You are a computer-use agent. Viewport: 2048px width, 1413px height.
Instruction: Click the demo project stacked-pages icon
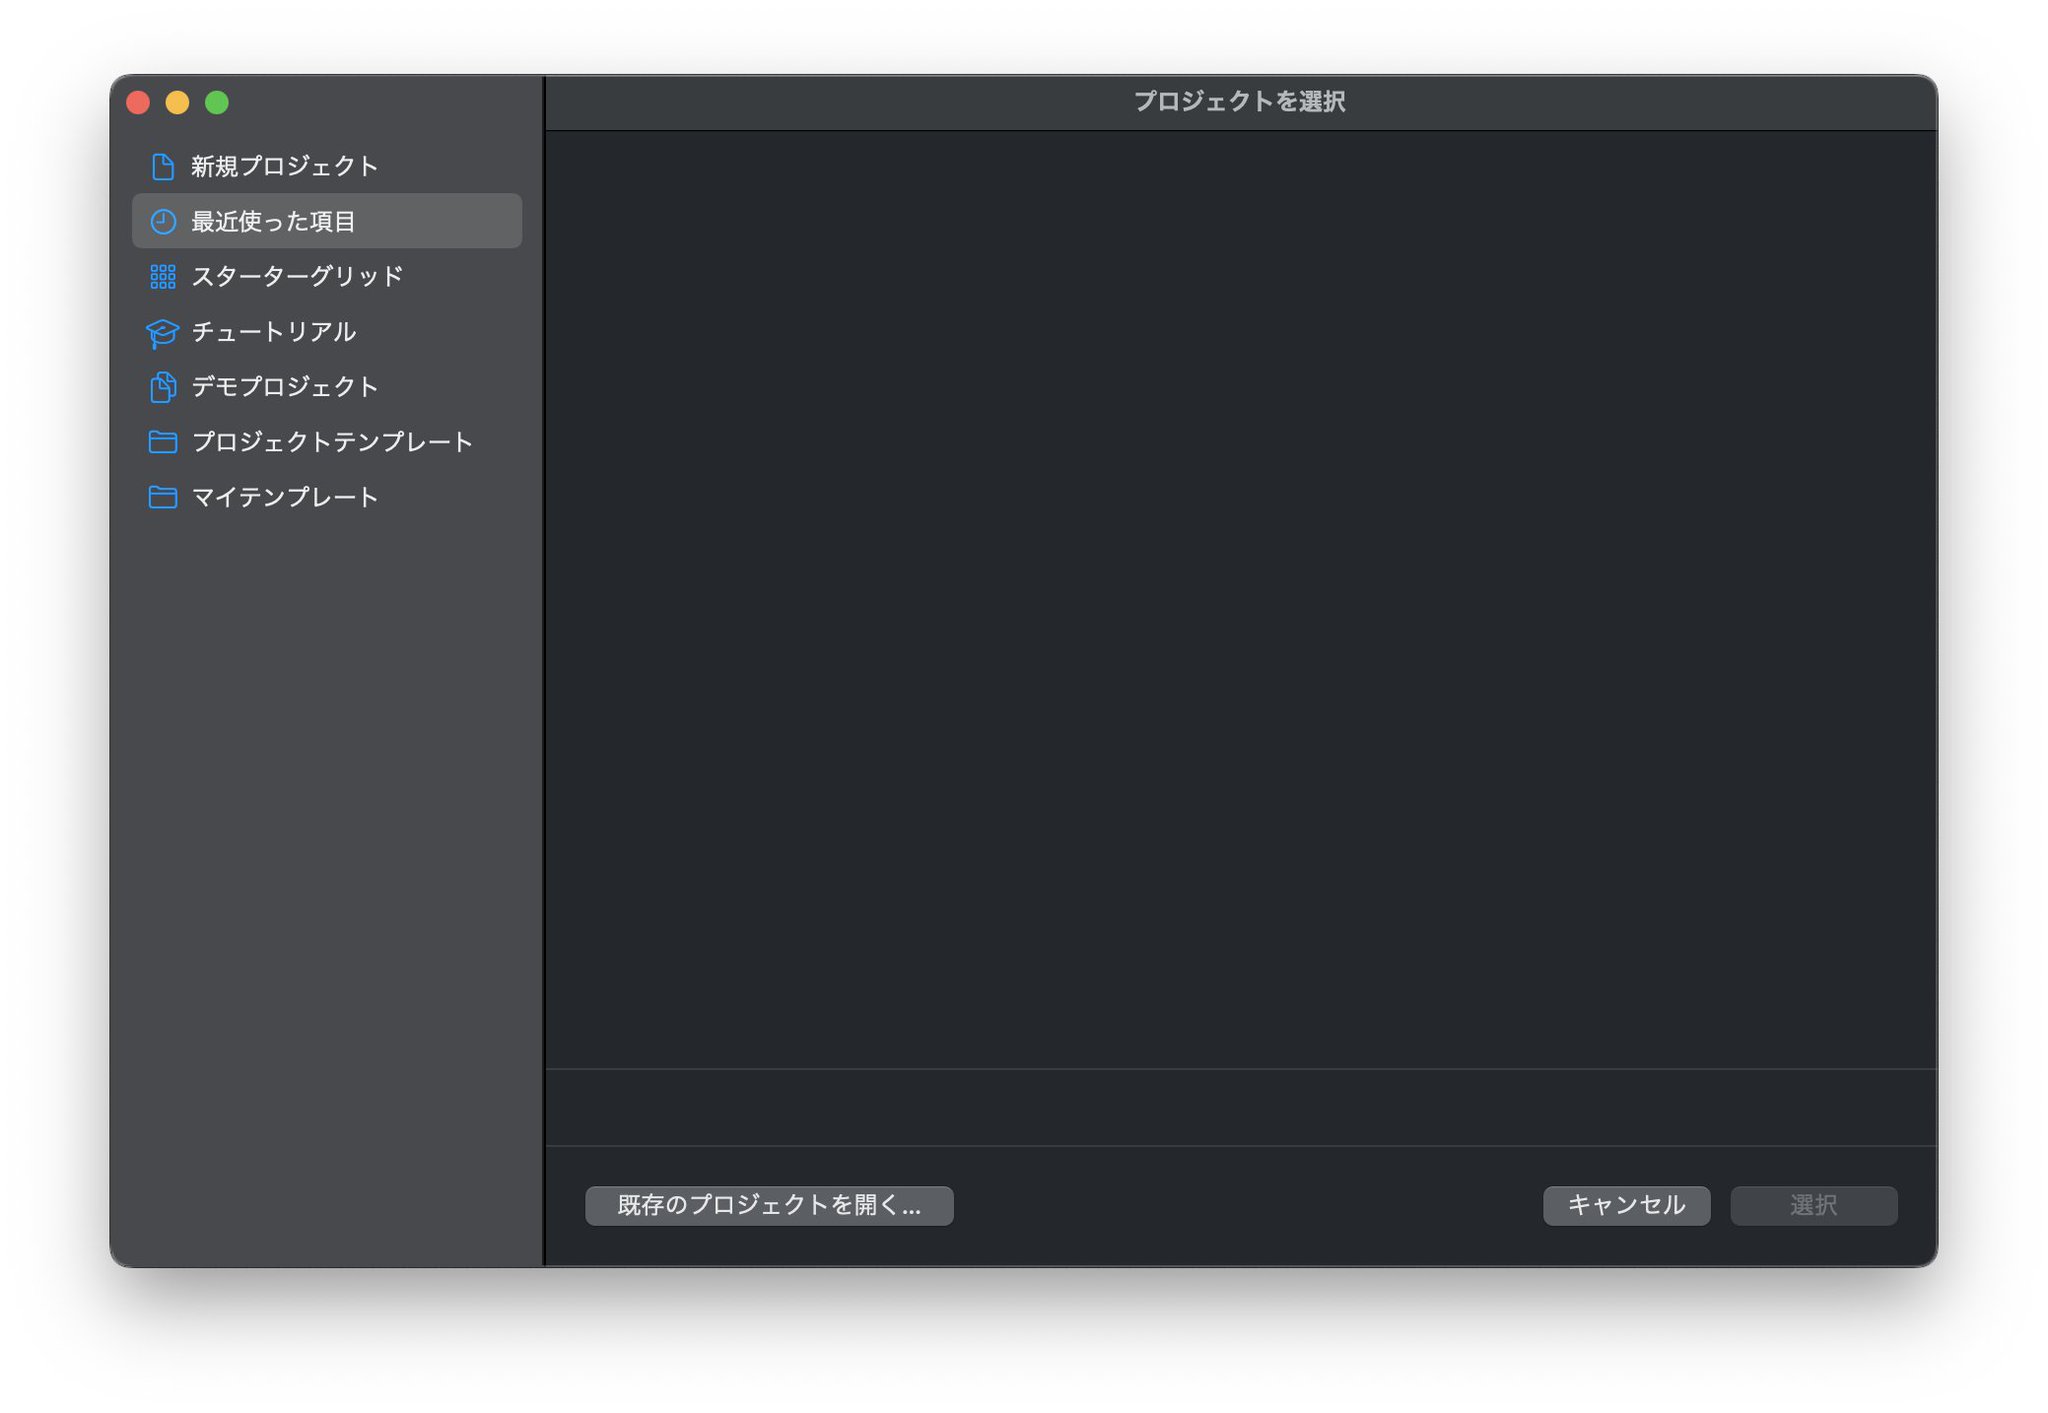(163, 387)
